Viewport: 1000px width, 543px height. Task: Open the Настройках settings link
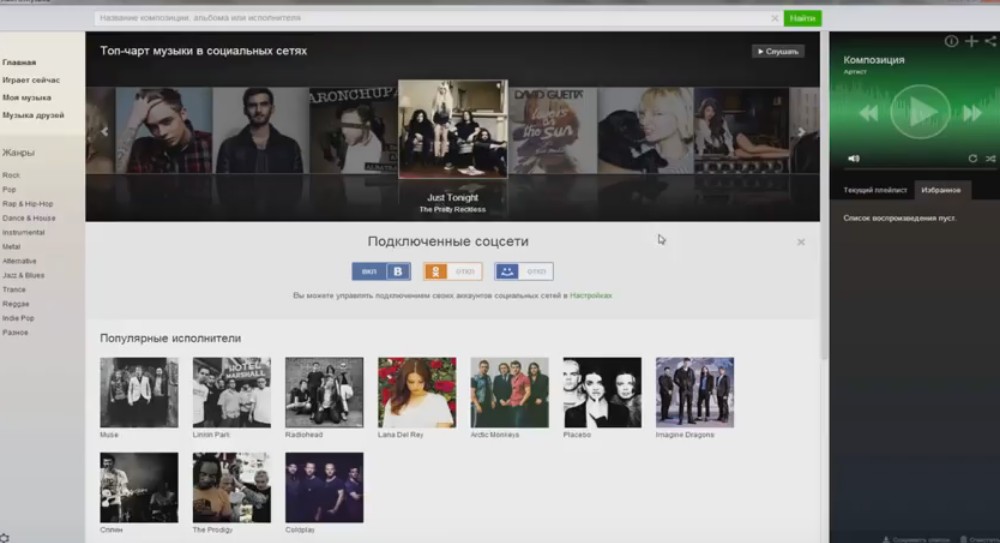(591, 295)
